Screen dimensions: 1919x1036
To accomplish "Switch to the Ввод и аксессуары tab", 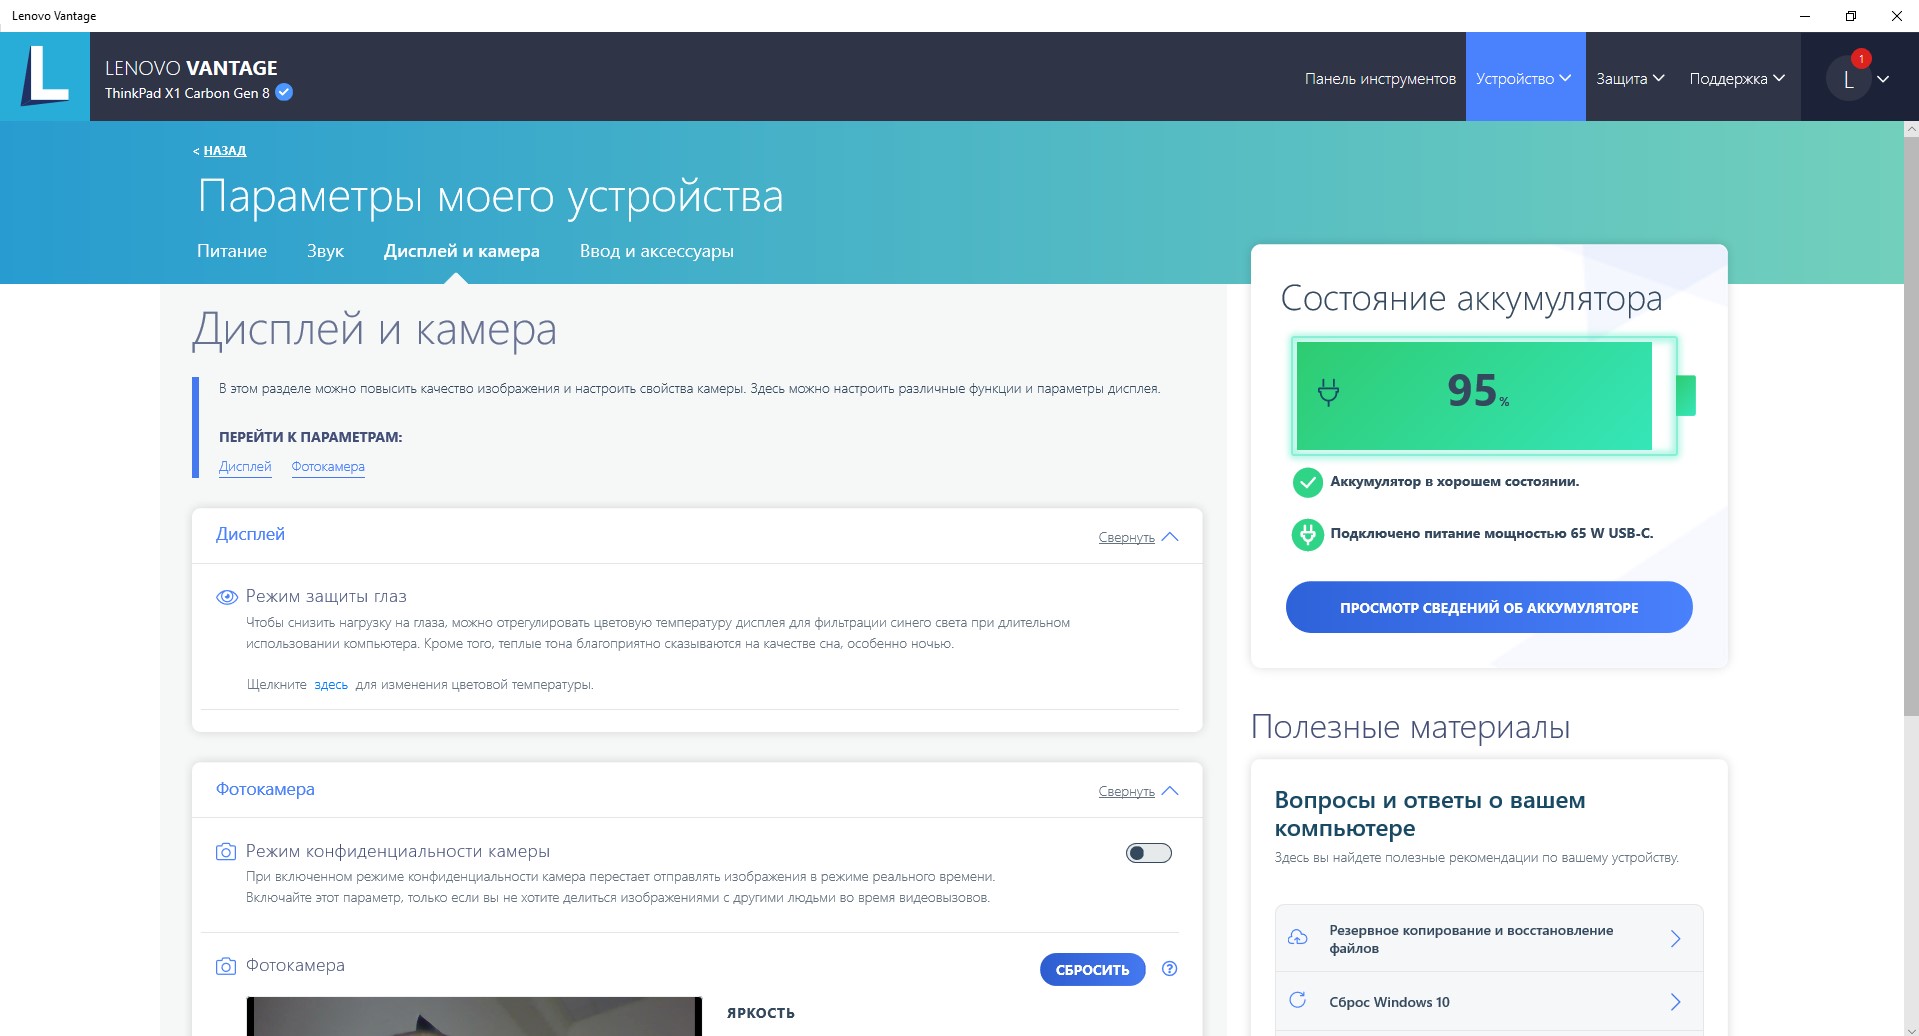I will [x=657, y=251].
